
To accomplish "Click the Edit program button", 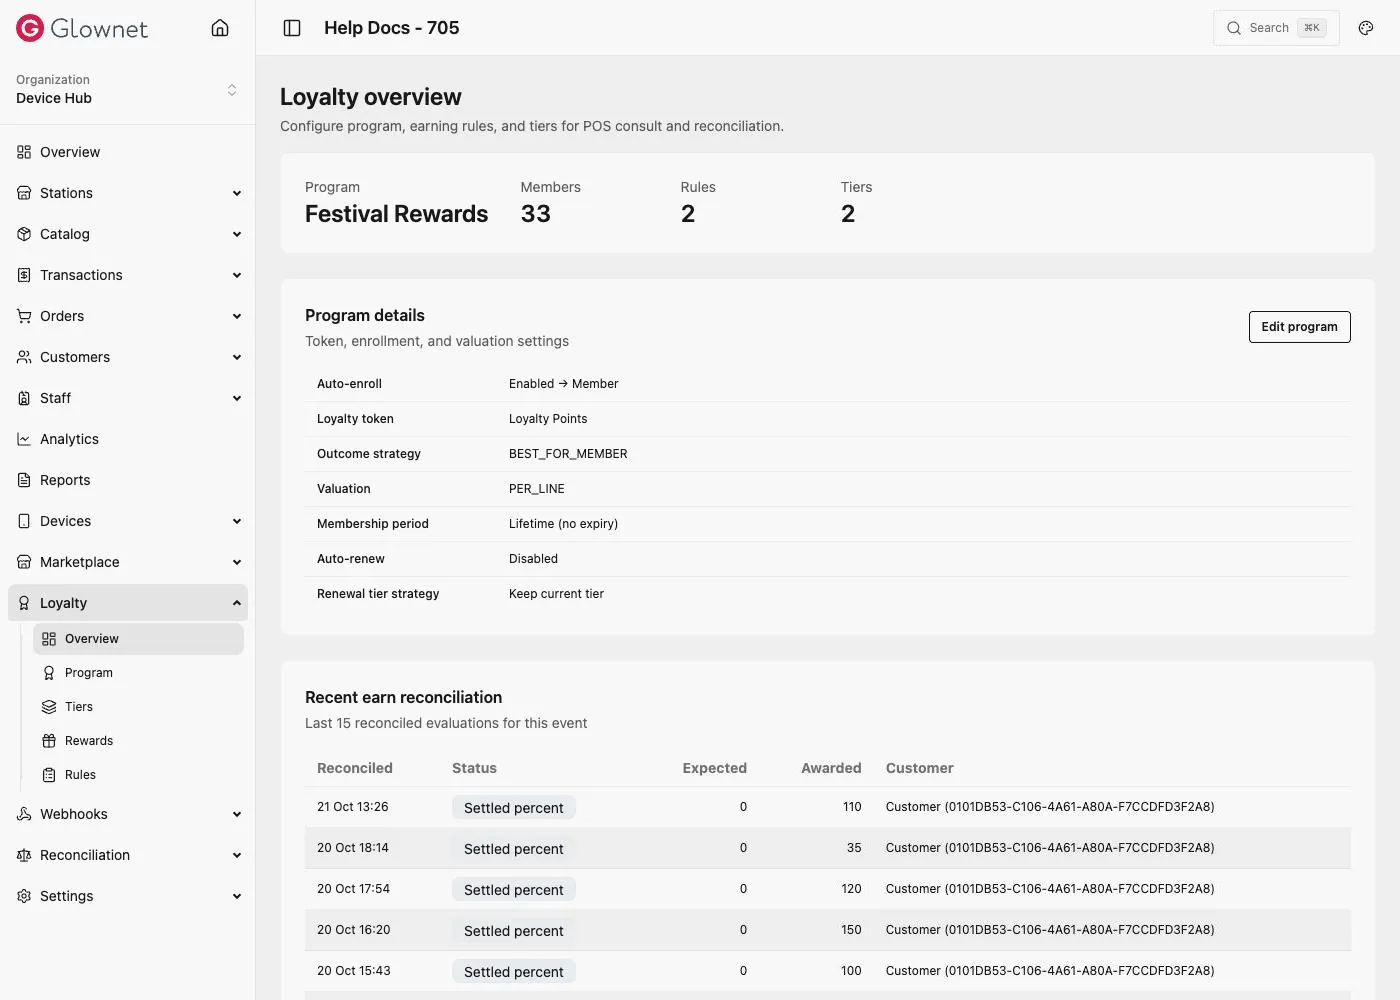I will coord(1299,327).
